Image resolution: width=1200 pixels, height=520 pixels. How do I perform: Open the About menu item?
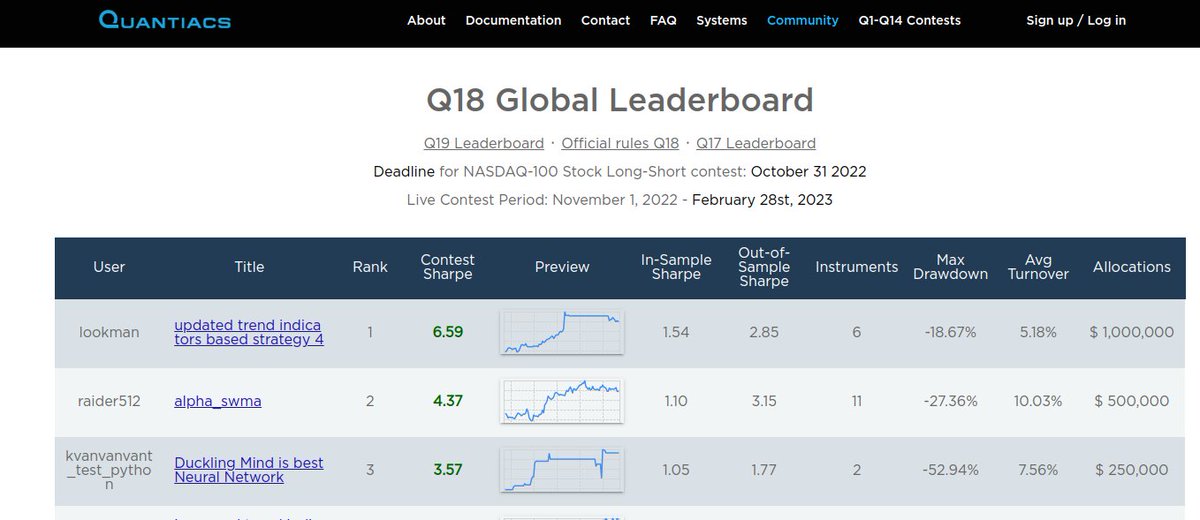pyautogui.click(x=426, y=20)
